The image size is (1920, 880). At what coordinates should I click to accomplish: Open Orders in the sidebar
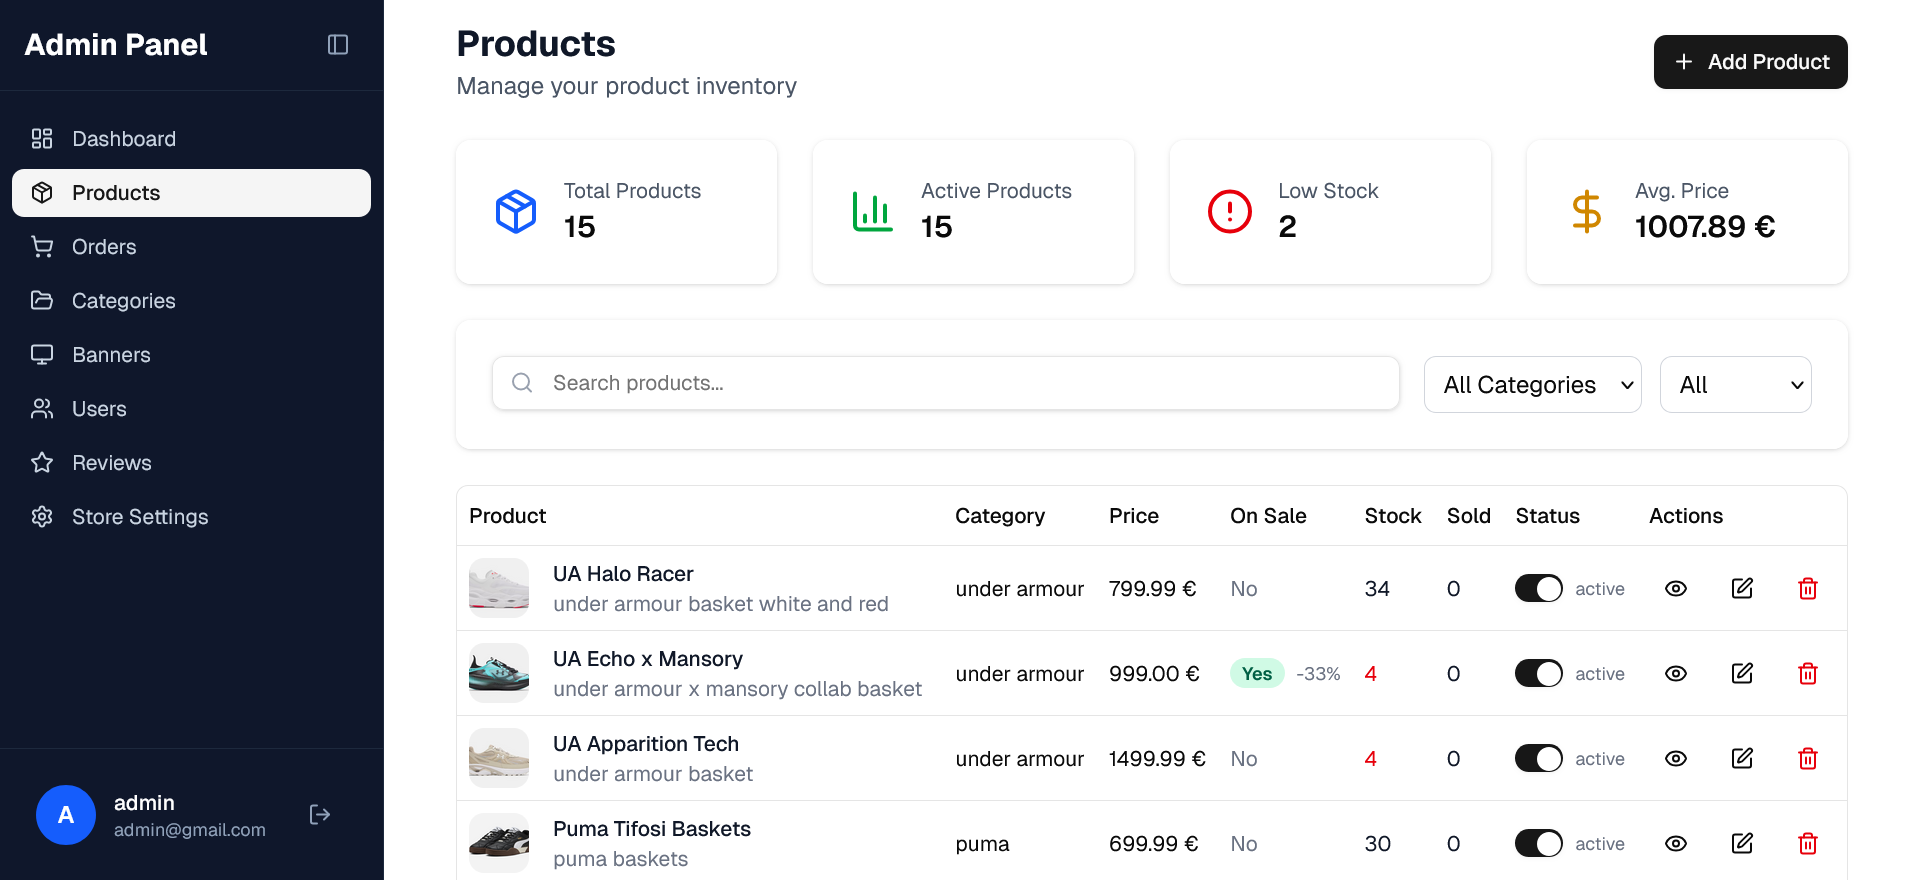pyautogui.click(x=104, y=247)
